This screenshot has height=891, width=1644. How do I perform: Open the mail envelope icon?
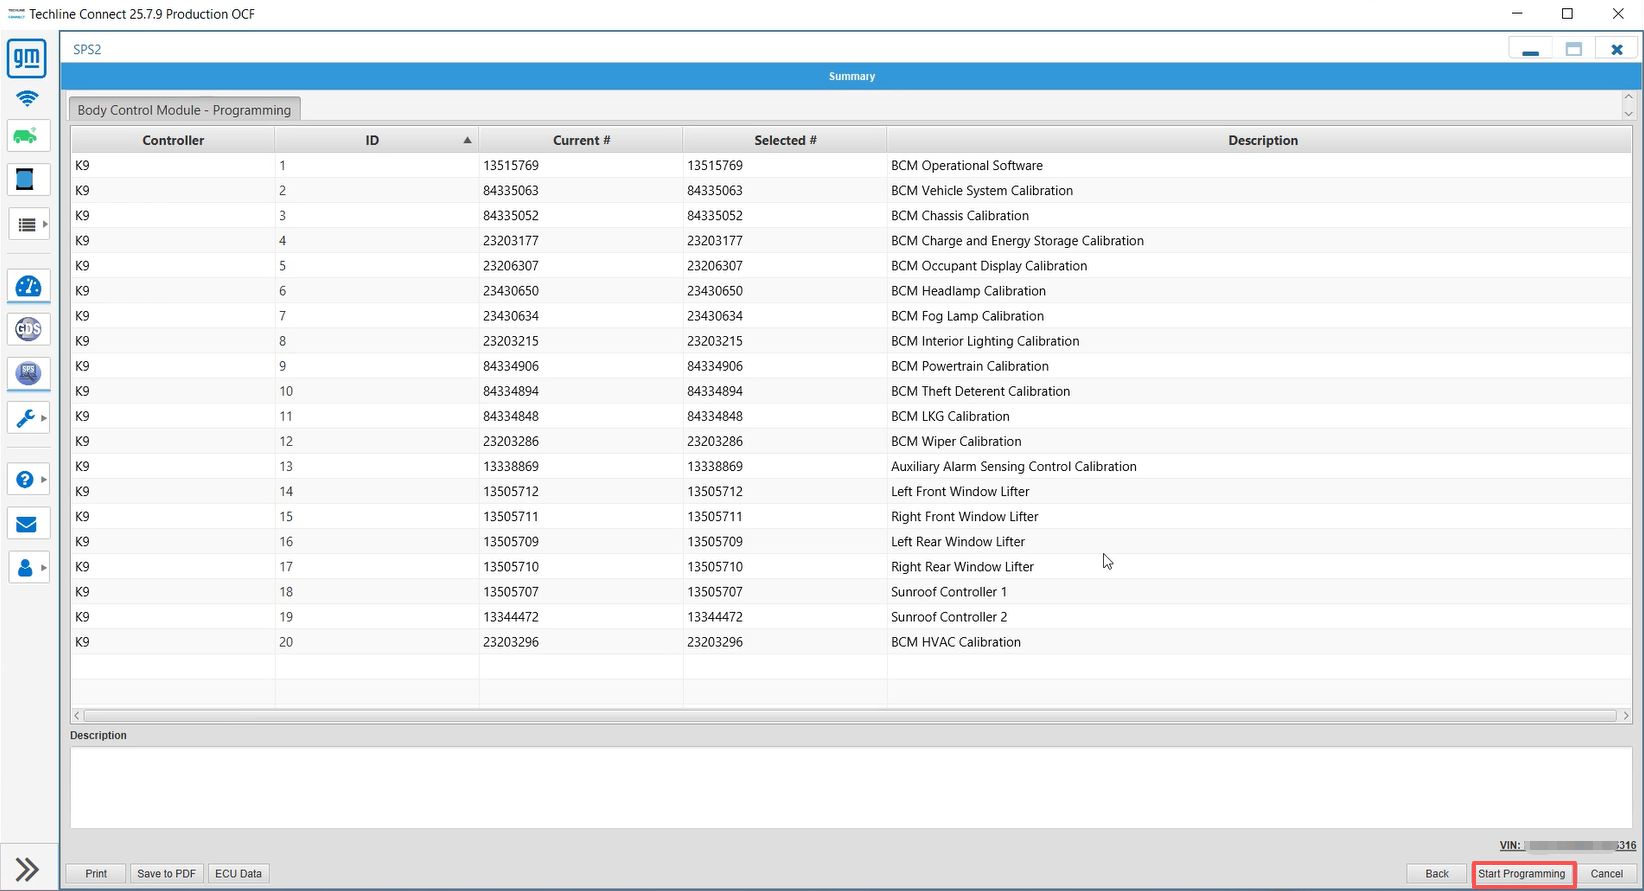point(27,524)
